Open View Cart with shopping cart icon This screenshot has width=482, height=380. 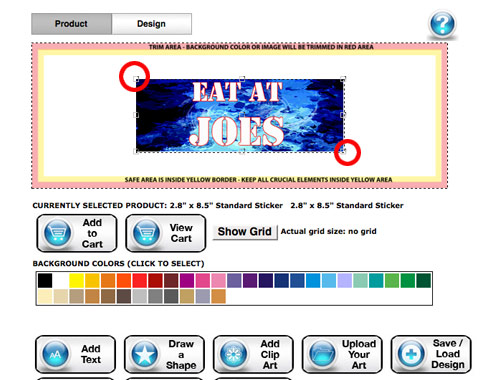click(x=166, y=233)
